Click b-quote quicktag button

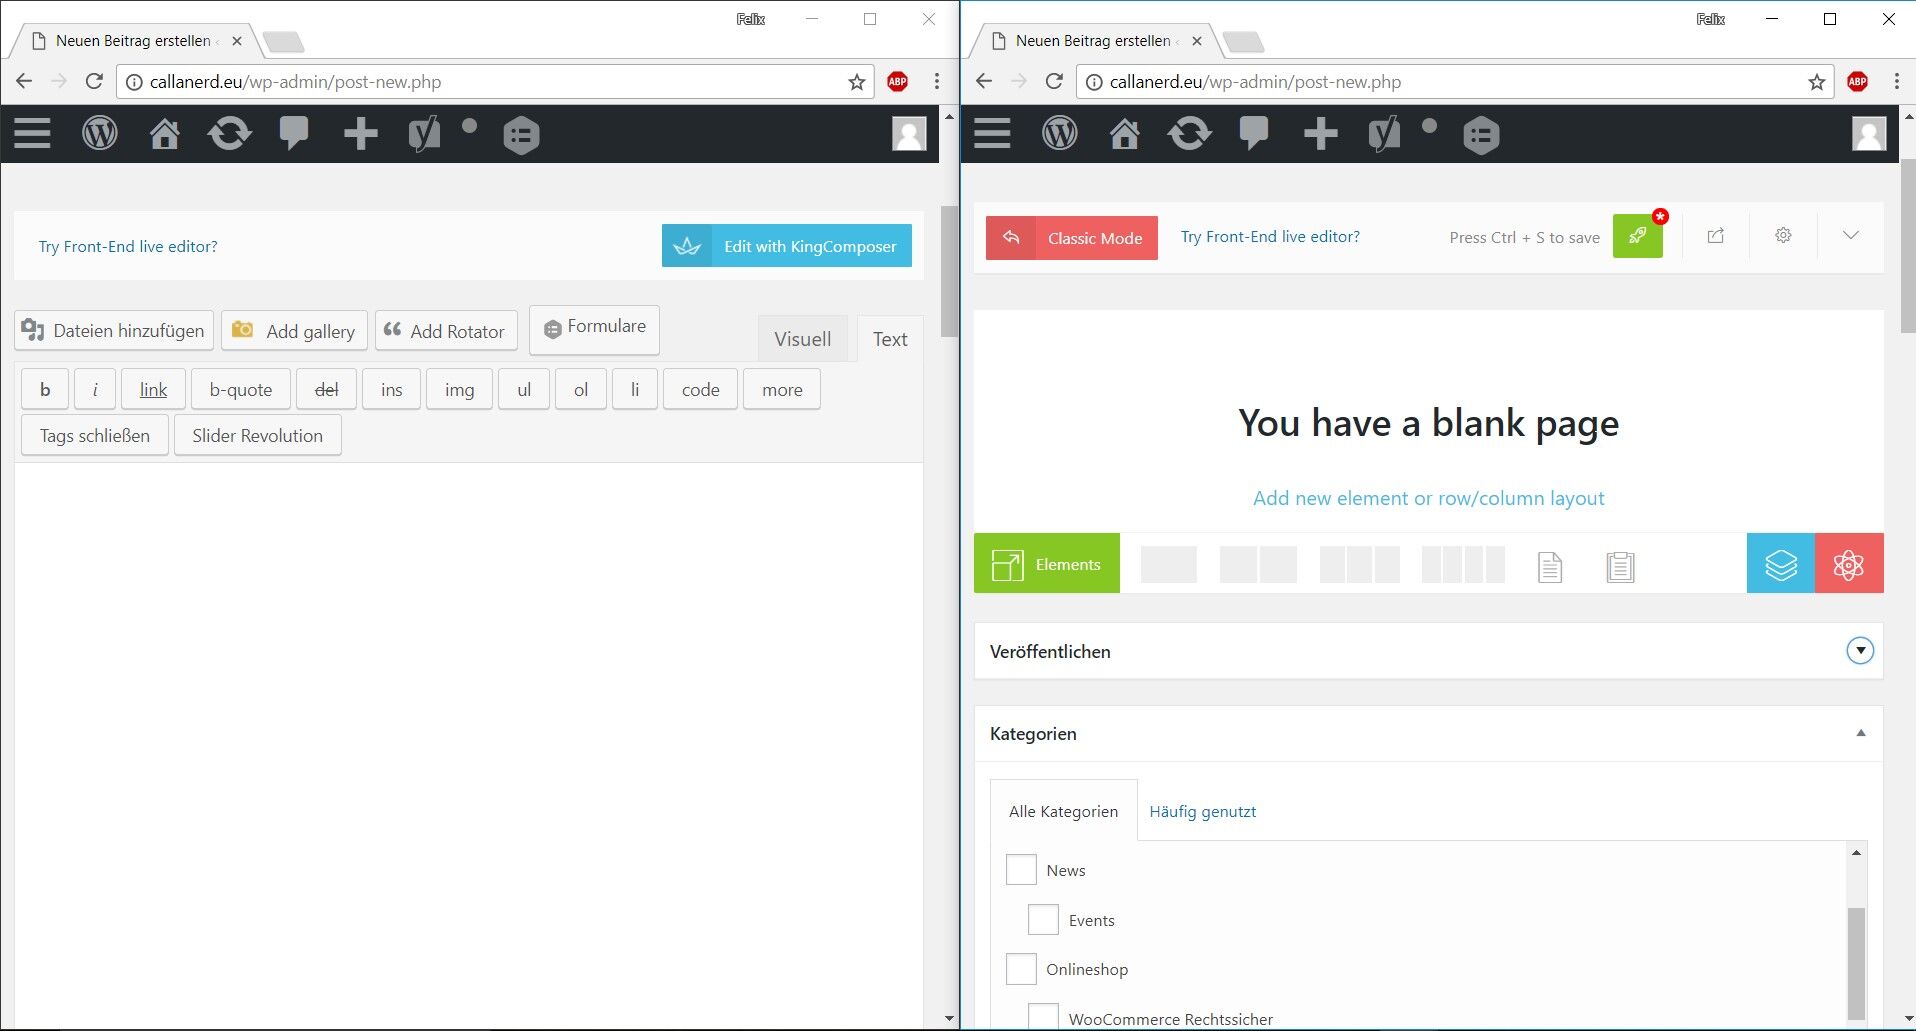coord(241,389)
